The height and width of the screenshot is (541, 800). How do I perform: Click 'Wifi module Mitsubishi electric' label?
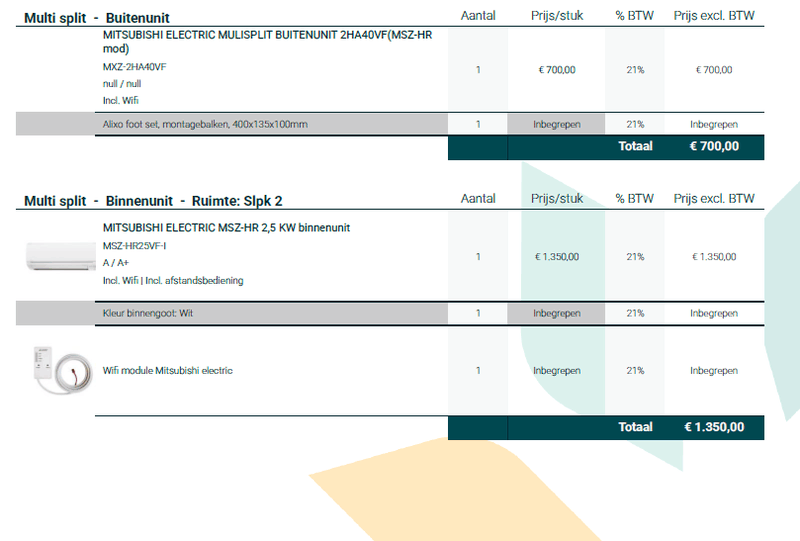click(167, 371)
